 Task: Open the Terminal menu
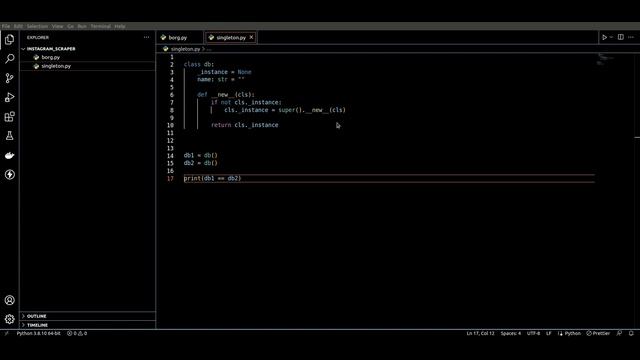[x=100, y=26]
